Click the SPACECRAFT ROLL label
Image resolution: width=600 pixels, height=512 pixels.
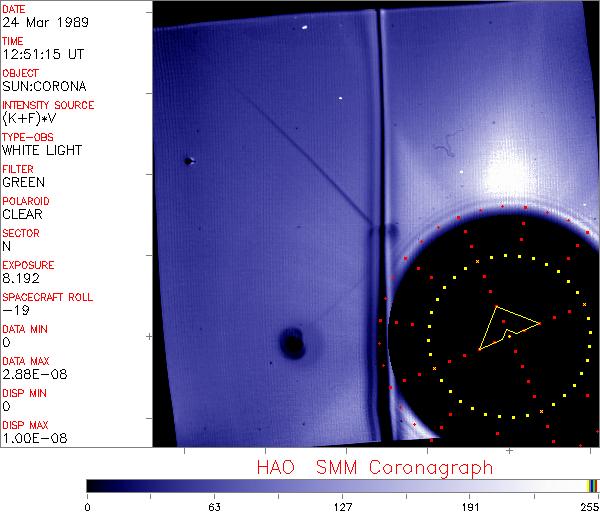47,297
